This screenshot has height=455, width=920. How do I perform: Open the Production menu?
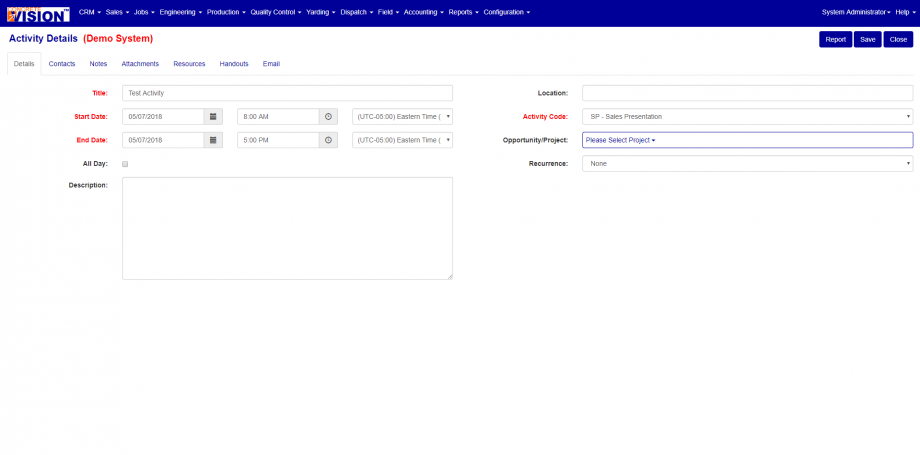[226, 12]
